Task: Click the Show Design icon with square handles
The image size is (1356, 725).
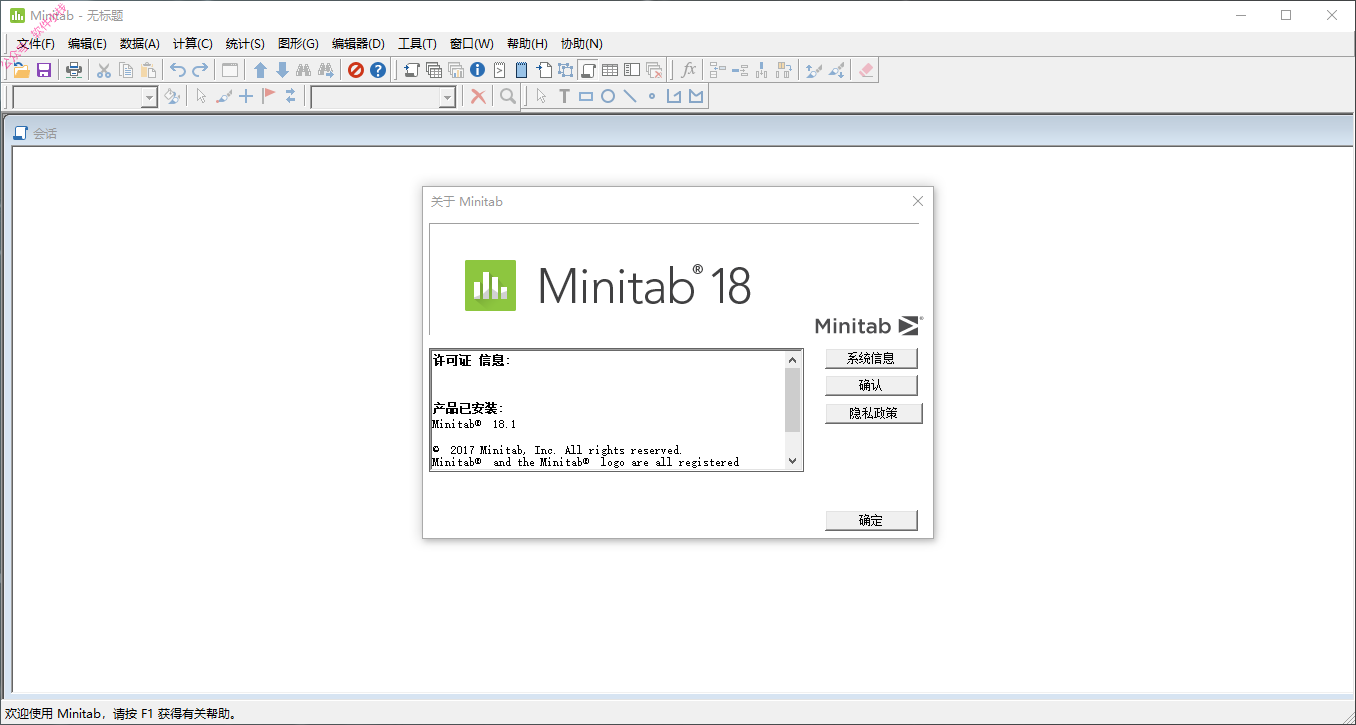Action: coord(566,70)
